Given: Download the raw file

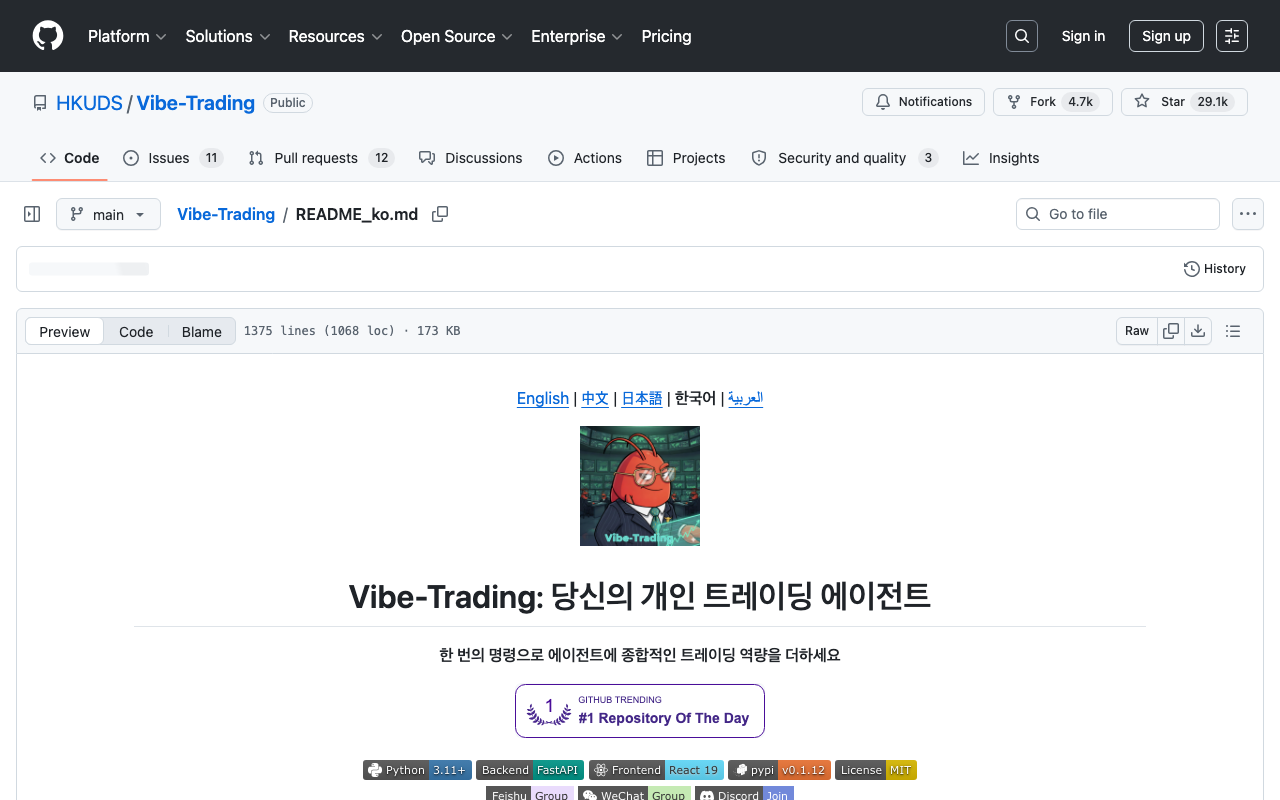Looking at the screenshot, I should pyautogui.click(x=1198, y=331).
